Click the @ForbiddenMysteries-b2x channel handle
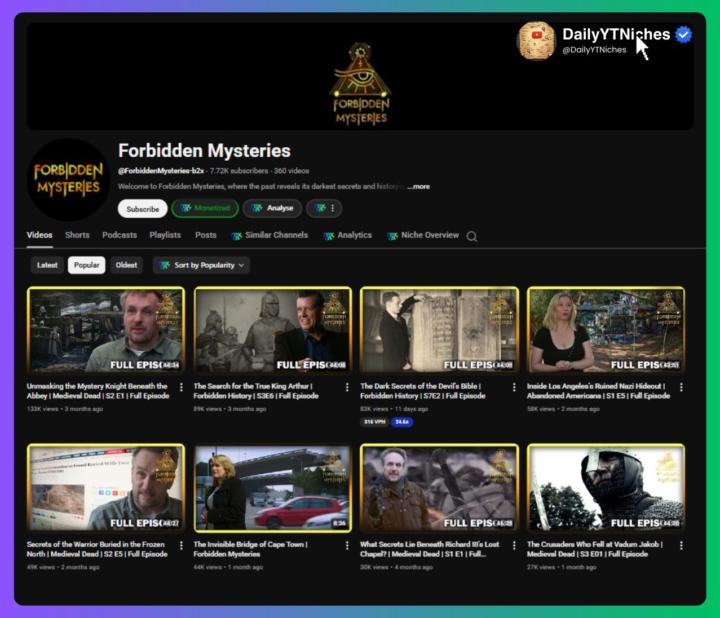720x618 pixels. point(161,171)
